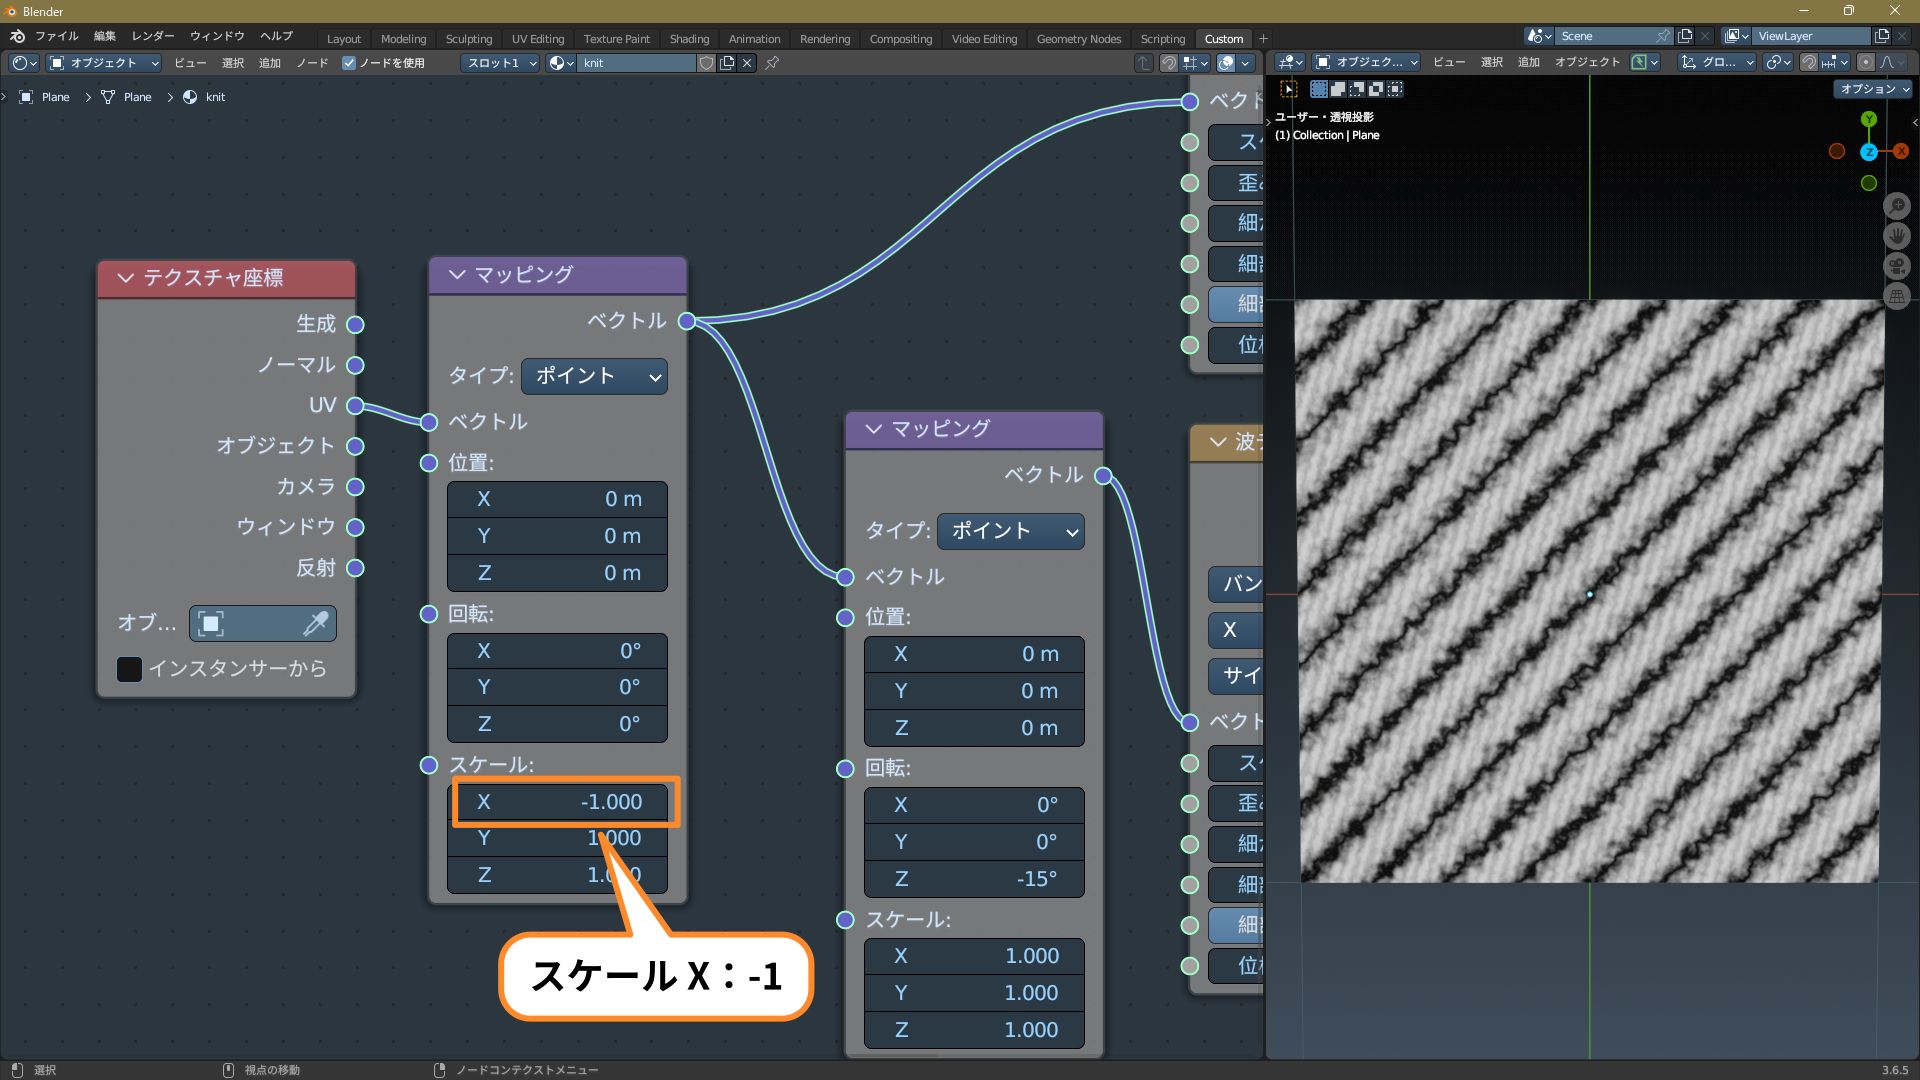Enable the インスタンサーから checkbox

click(x=130, y=669)
